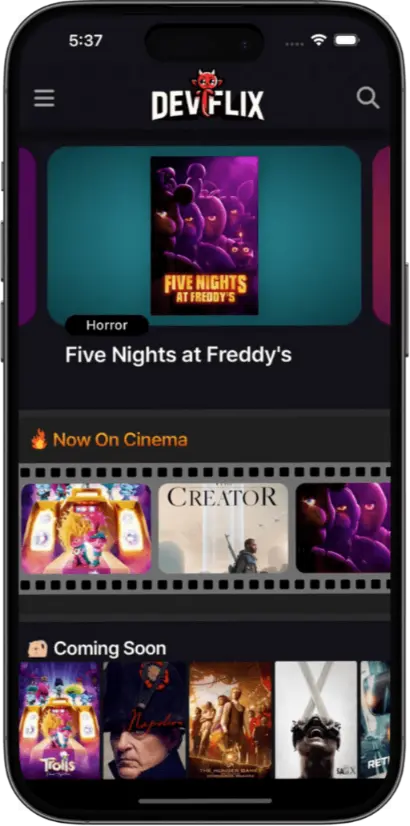This screenshot has width=410, height=826.
Task: Tap the fire icon beside Now On Cinema
Action: pos(39,439)
